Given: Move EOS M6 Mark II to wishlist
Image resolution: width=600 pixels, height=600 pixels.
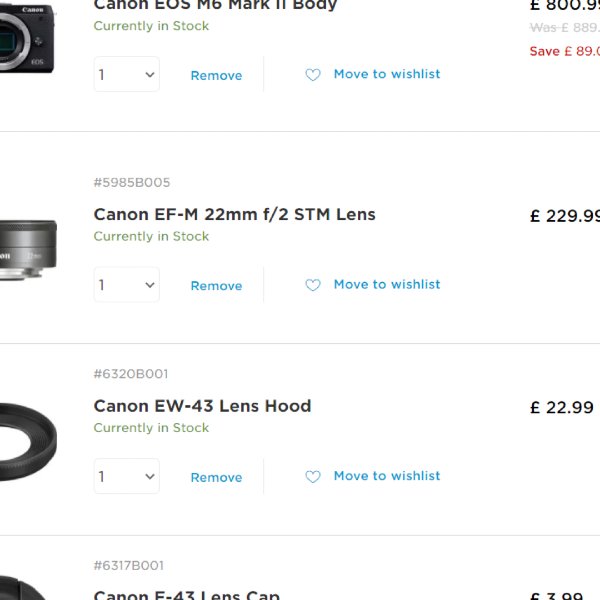Looking at the screenshot, I should [x=386, y=74].
